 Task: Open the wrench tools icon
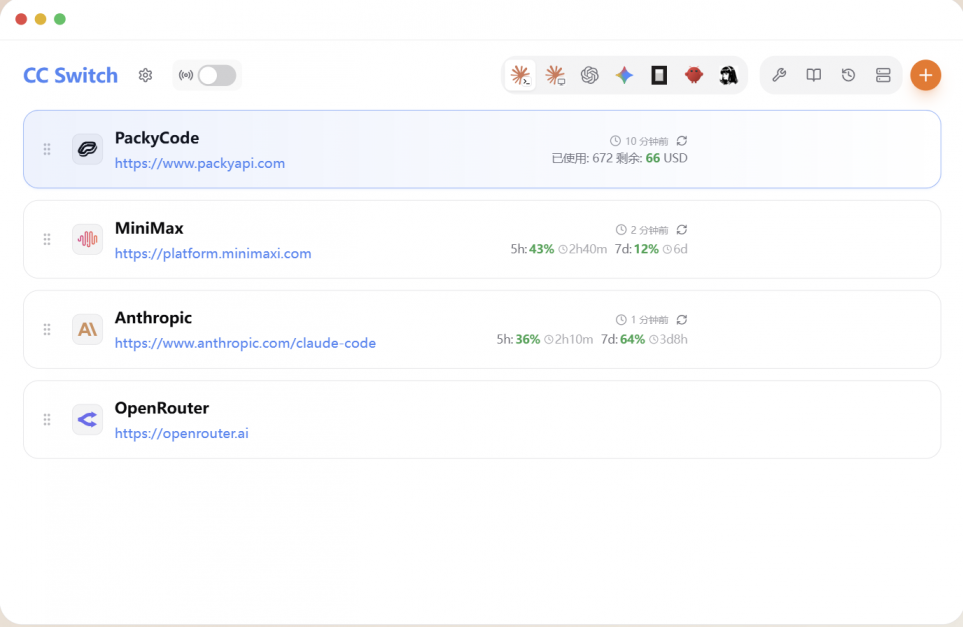pyautogui.click(x=779, y=76)
